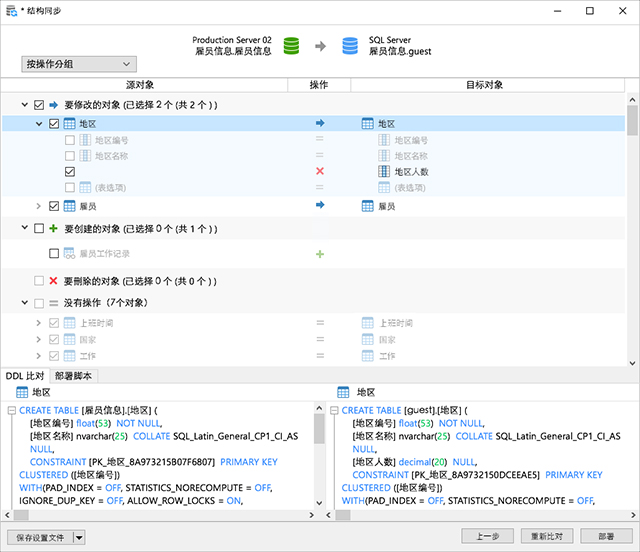Click the 地区 table icon in right DDL pane
Image resolution: width=640 pixels, height=552 pixels.
(343, 392)
